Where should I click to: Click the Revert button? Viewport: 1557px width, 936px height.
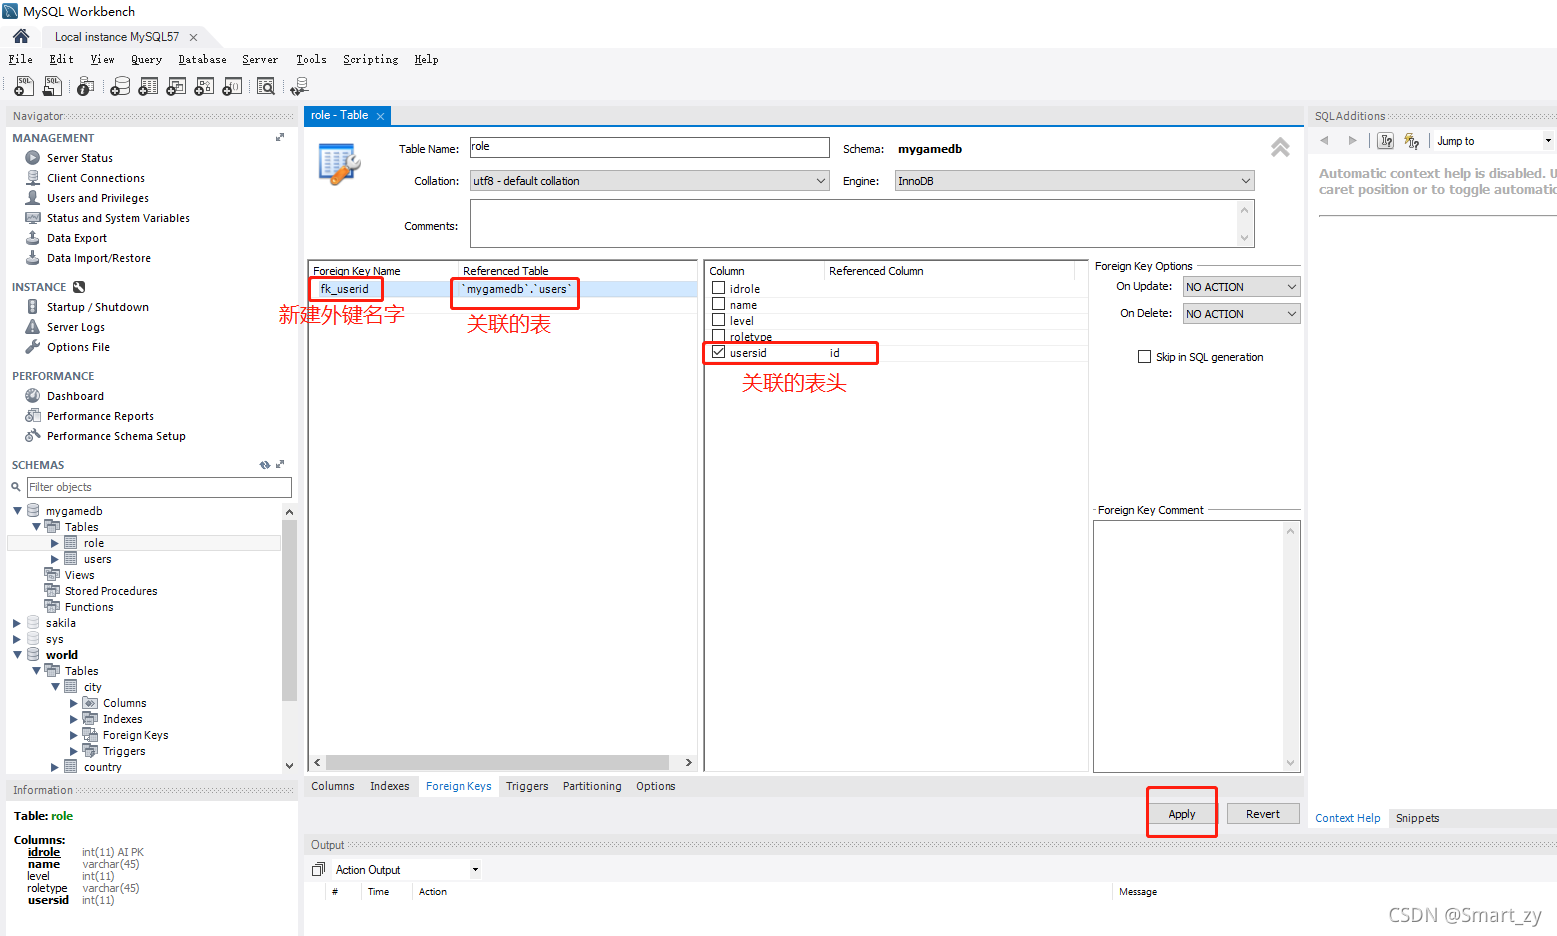[x=1263, y=814]
